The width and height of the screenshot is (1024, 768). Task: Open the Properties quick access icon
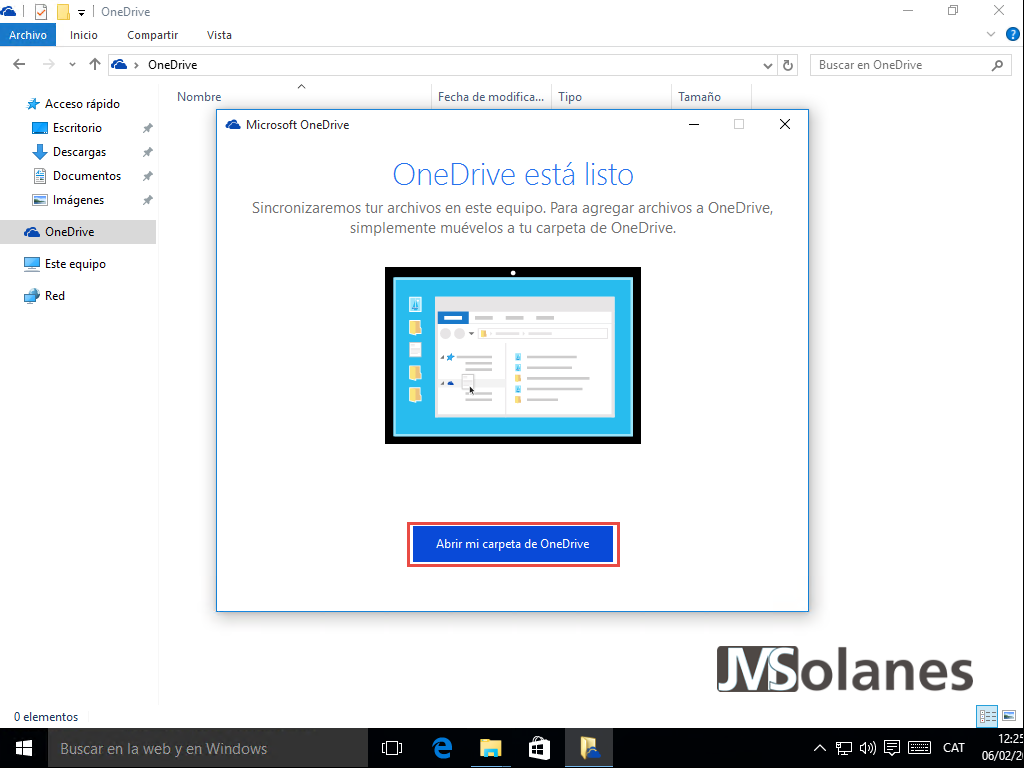click(x=41, y=11)
